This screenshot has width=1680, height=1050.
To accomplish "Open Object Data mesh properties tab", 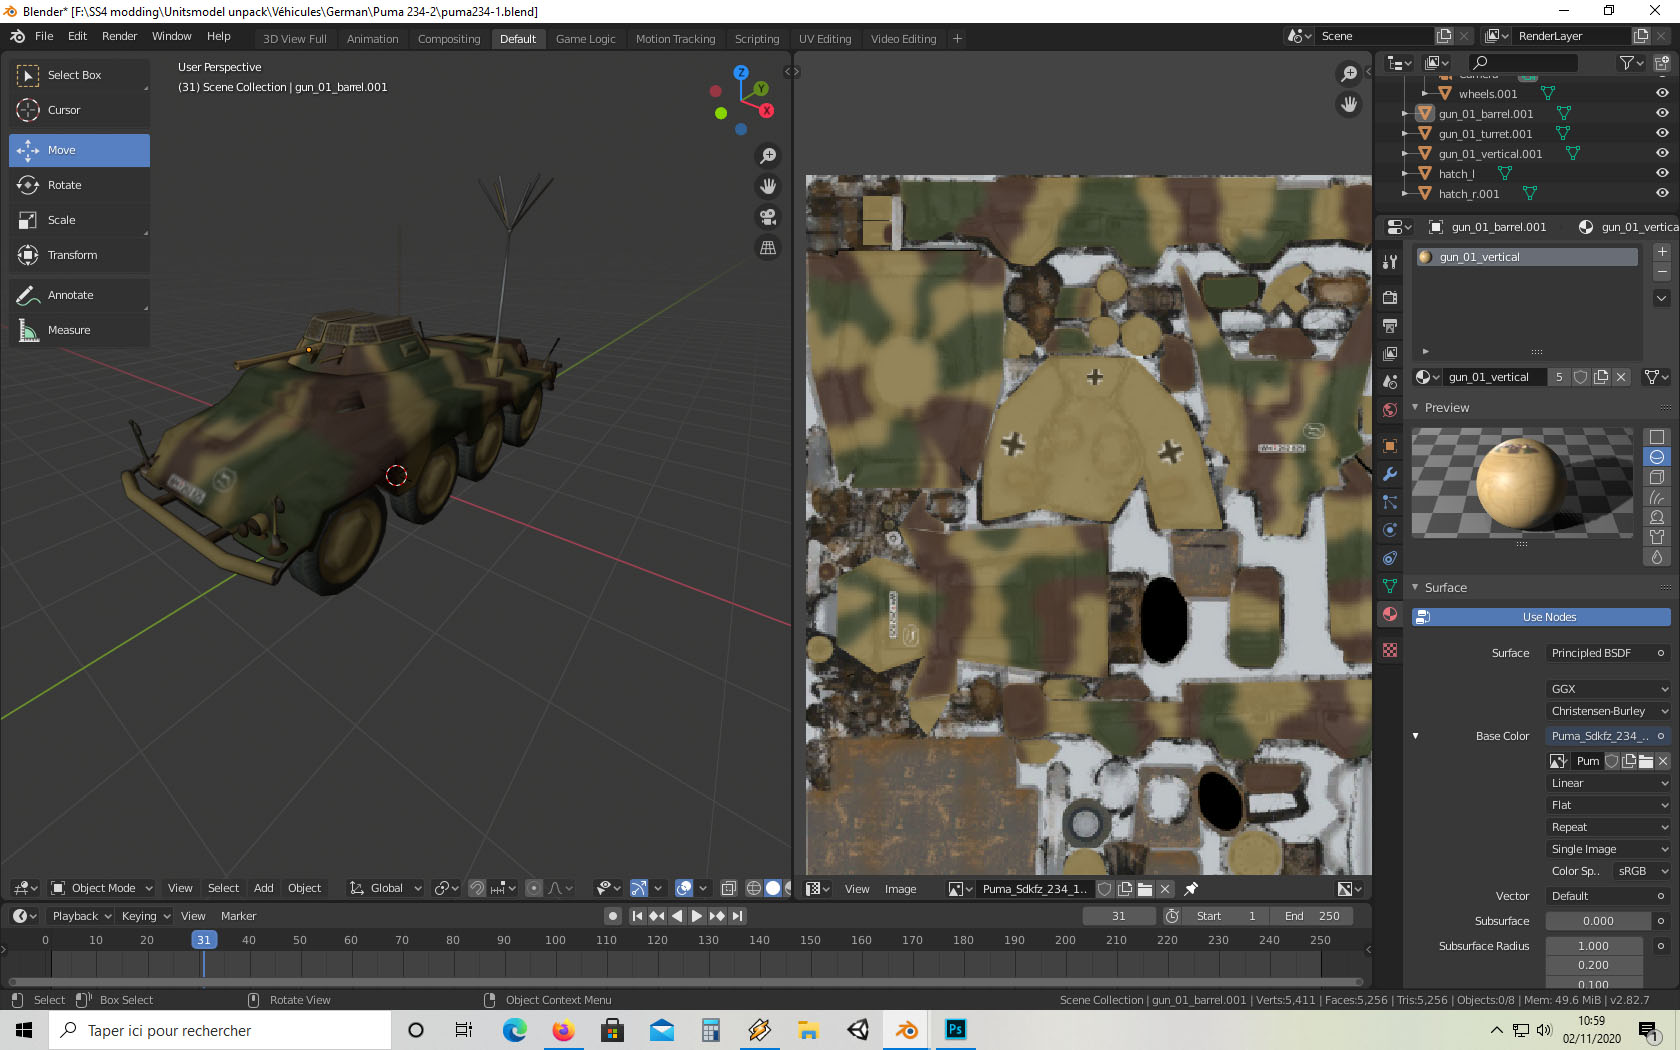I will [x=1390, y=586].
